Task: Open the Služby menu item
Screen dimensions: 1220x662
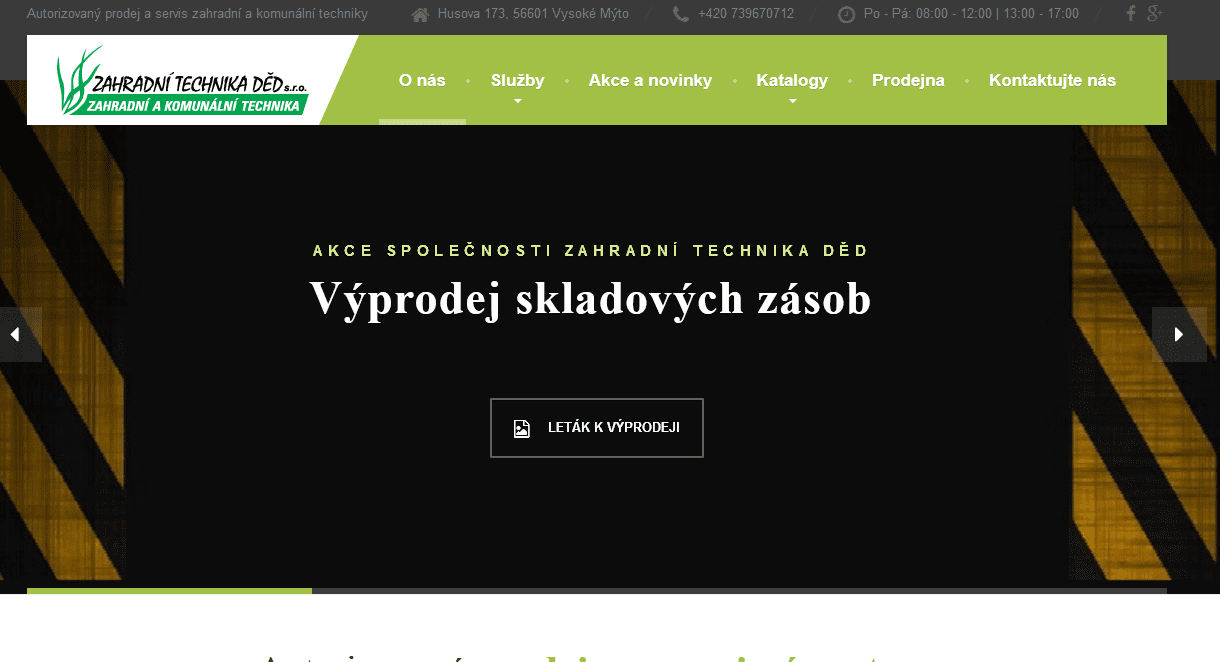Action: coord(518,80)
